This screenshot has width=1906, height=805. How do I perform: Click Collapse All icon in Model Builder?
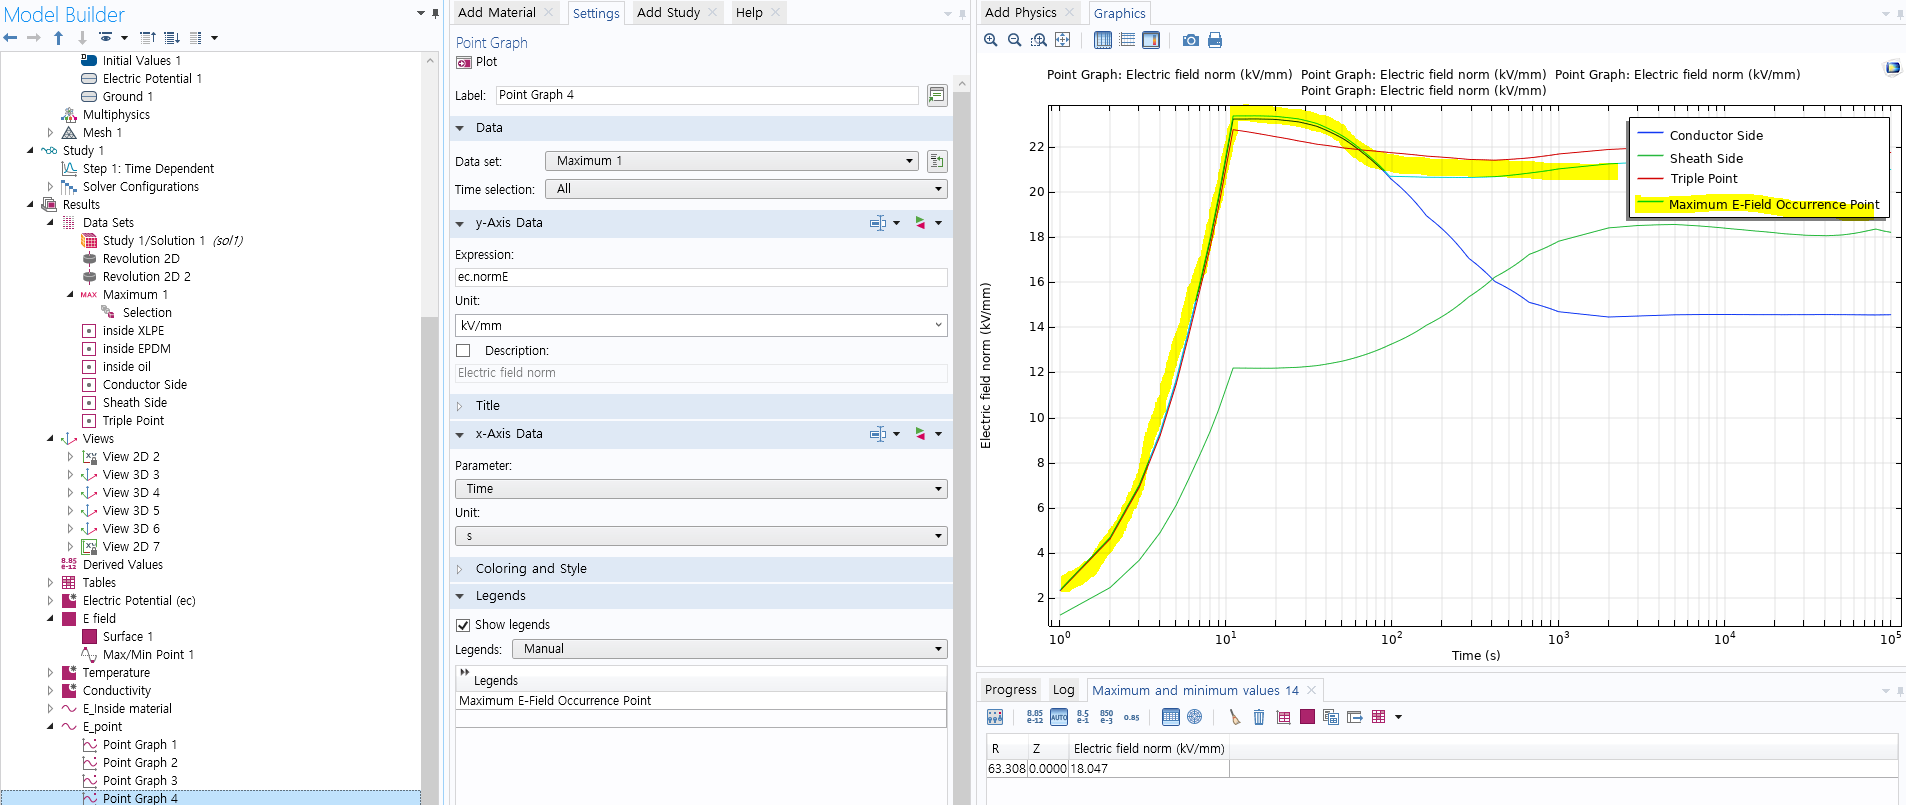147,38
